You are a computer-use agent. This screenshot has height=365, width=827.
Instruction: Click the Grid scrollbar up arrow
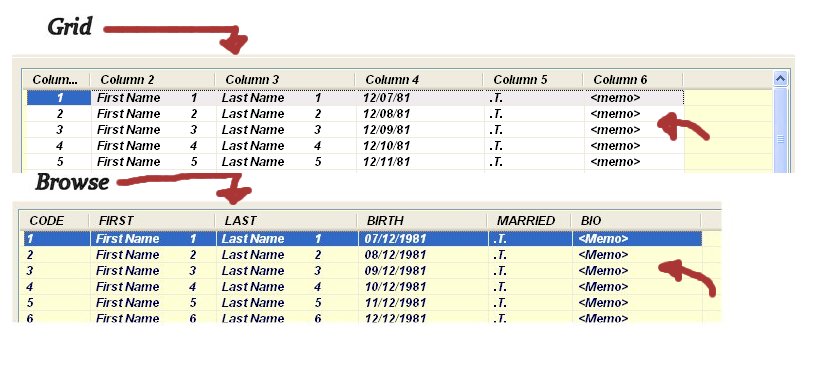(x=781, y=79)
